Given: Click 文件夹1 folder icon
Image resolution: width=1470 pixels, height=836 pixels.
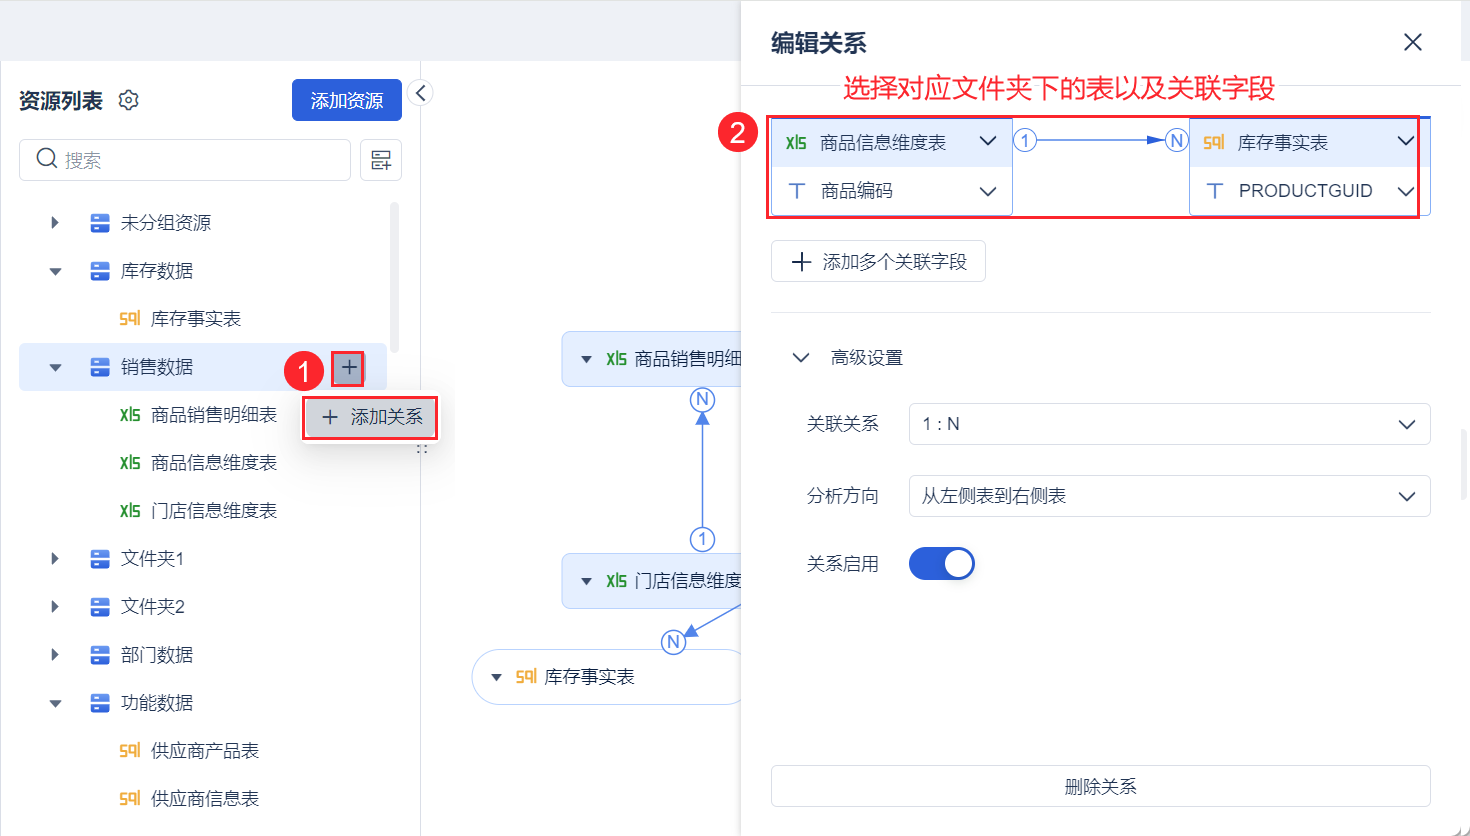Looking at the screenshot, I should (x=100, y=559).
